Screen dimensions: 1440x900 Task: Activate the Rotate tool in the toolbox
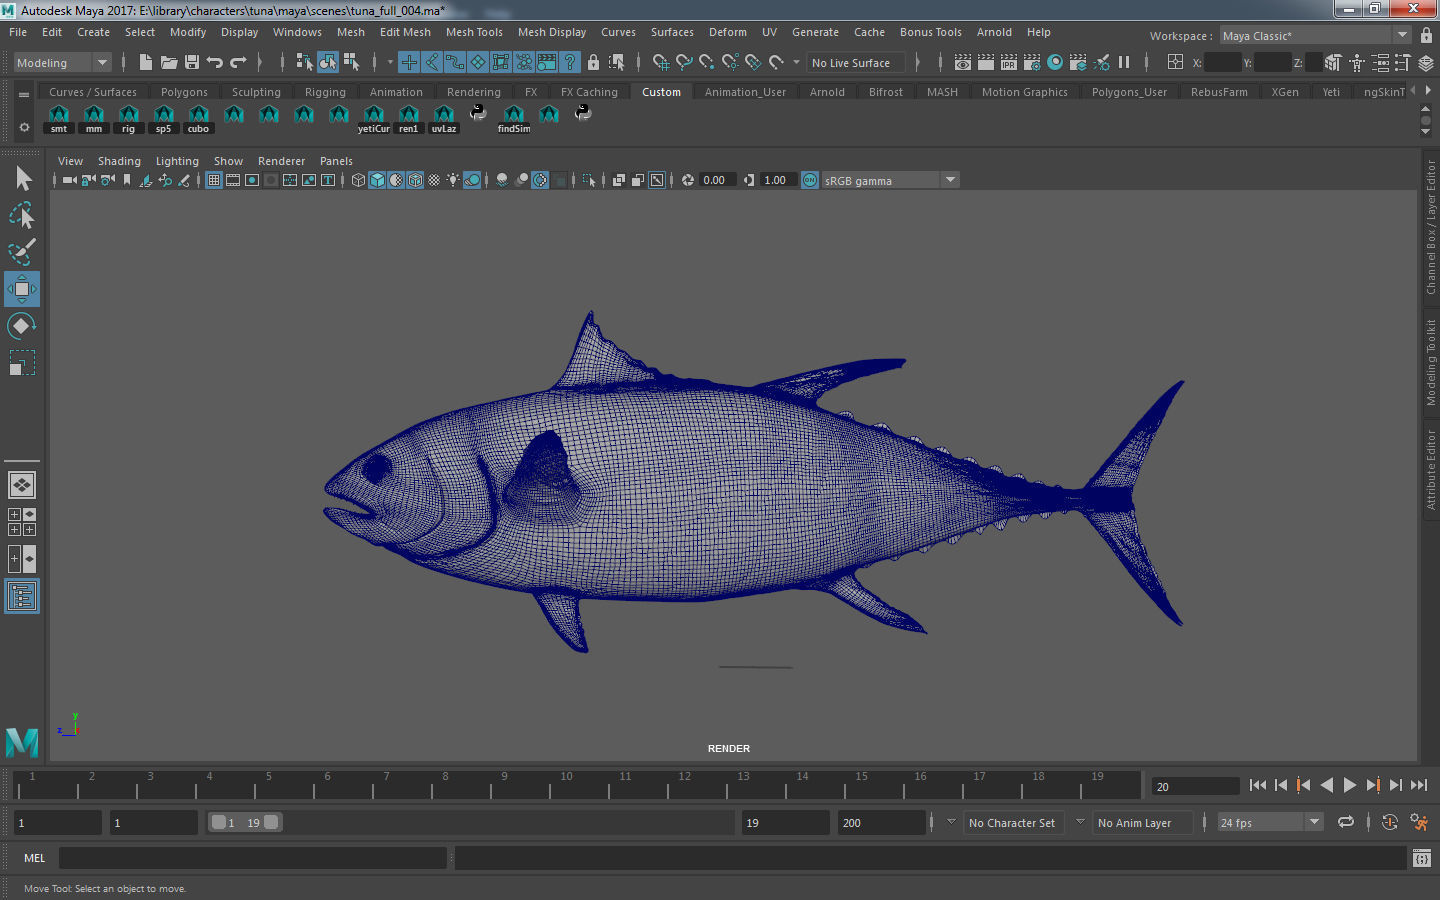click(x=22, y=325)
